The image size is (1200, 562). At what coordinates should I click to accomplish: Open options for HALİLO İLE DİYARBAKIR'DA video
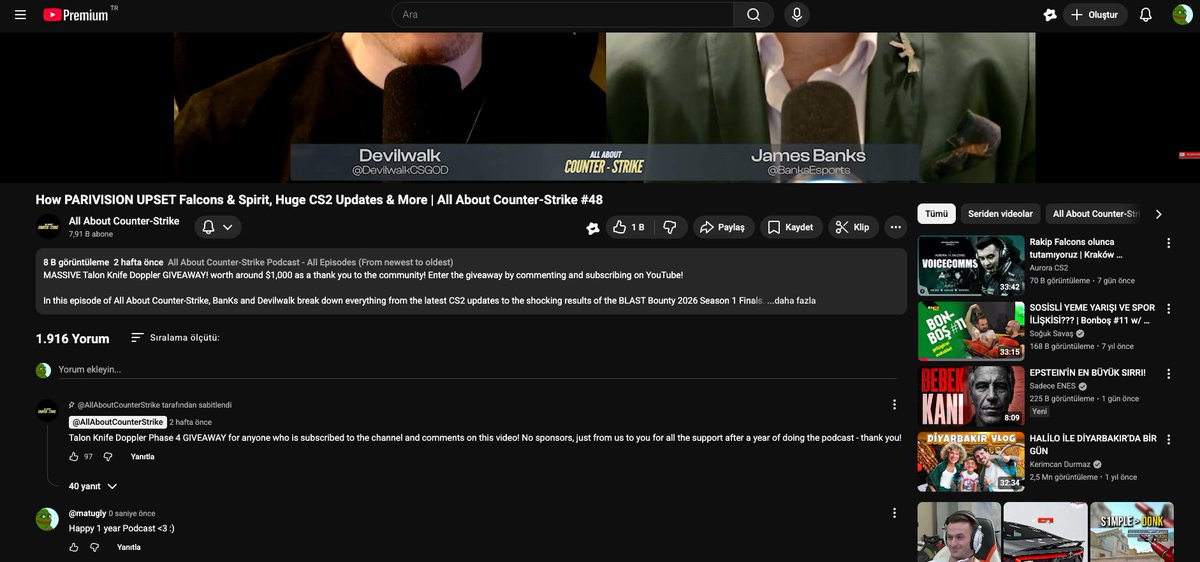1169,439
